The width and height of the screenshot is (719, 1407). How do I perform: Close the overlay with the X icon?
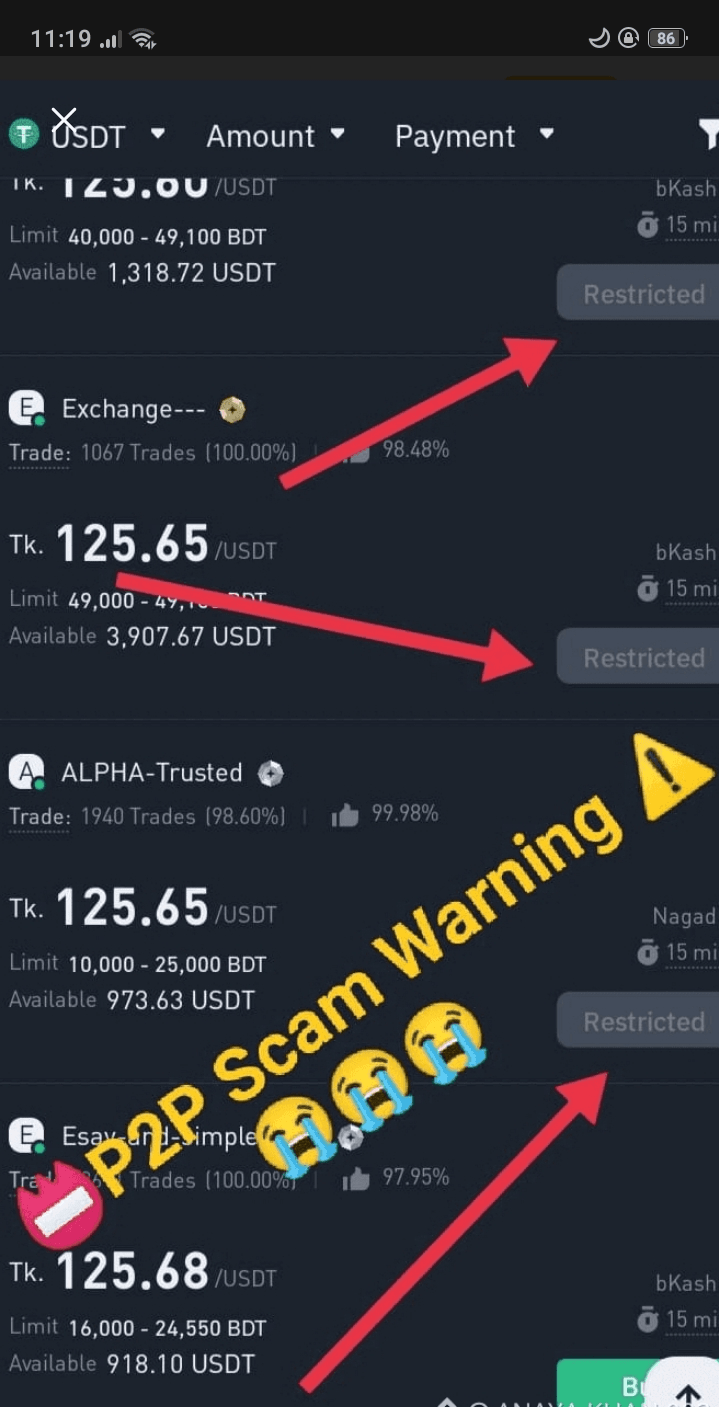click(64, 120)
